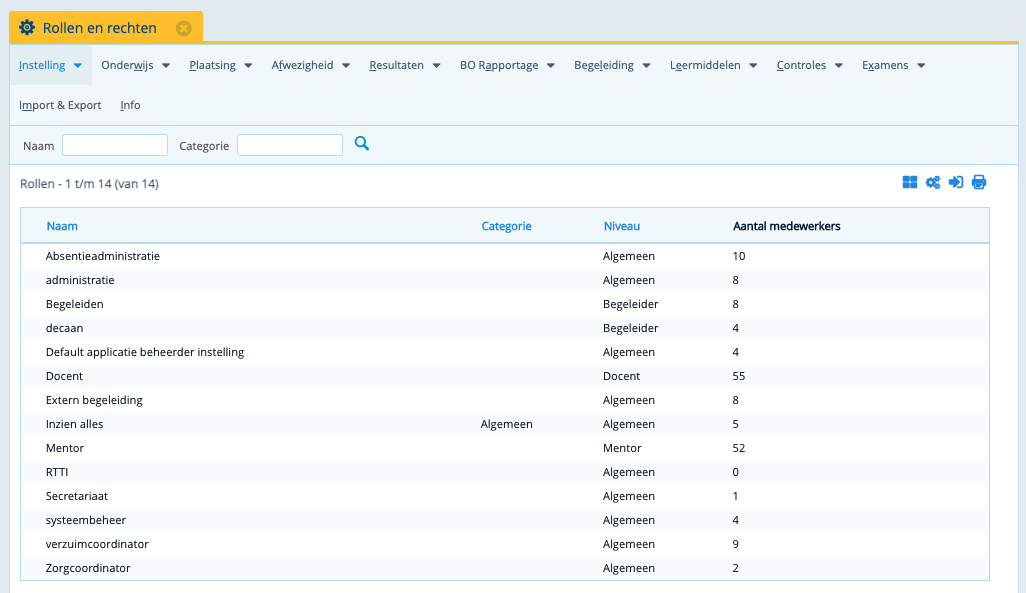1026x593 pixels.
Task: Open the grid view icon
Action: 910,182
